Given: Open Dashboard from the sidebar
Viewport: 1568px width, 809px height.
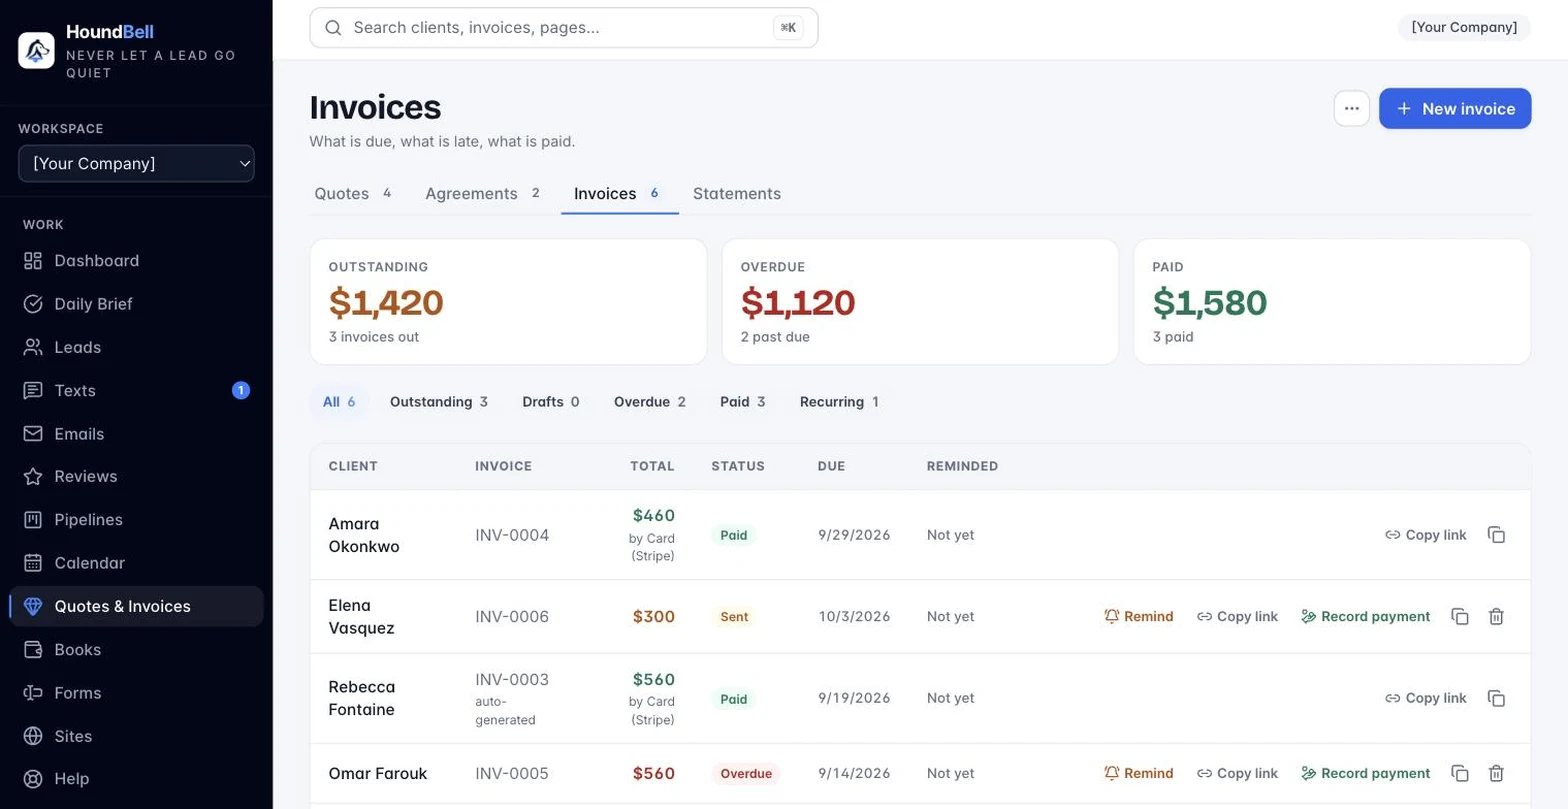Looking at the screenshot, I should pyautogui.click(x=136, y=261).
